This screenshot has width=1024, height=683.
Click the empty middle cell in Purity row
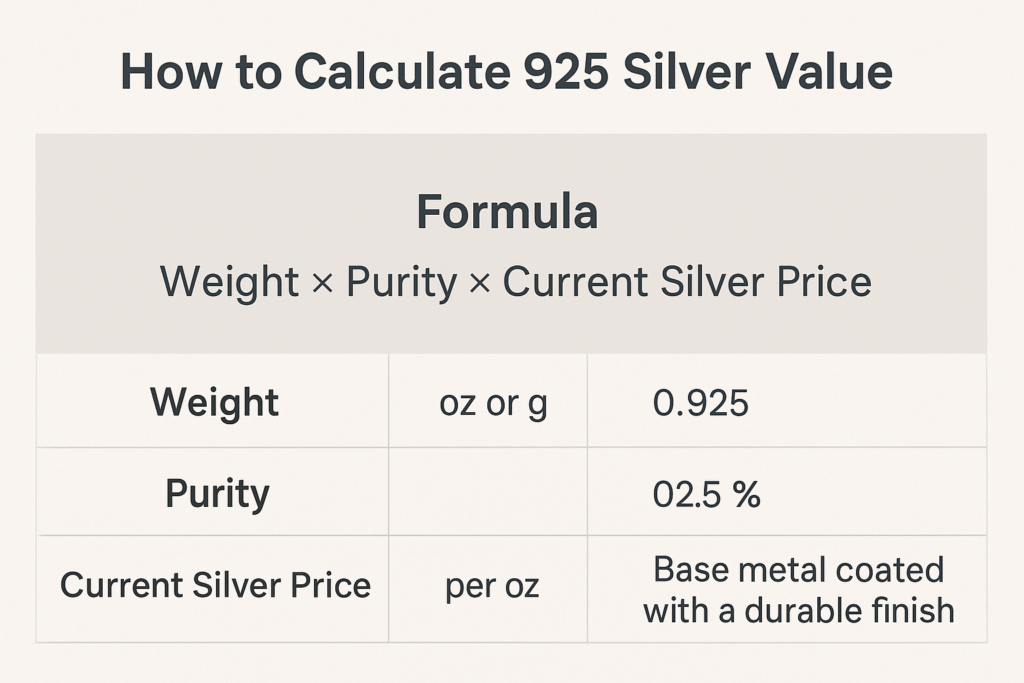coord(487,494)
